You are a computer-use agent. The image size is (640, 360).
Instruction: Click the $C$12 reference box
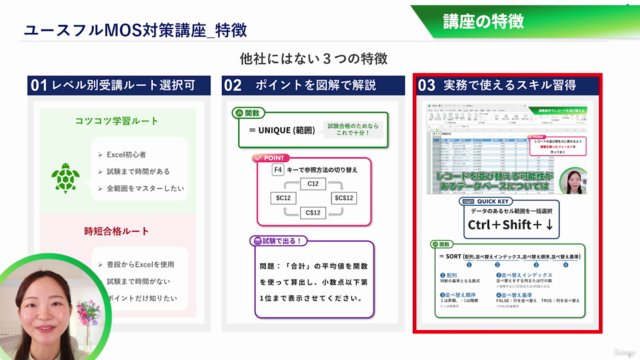(344, 198)
